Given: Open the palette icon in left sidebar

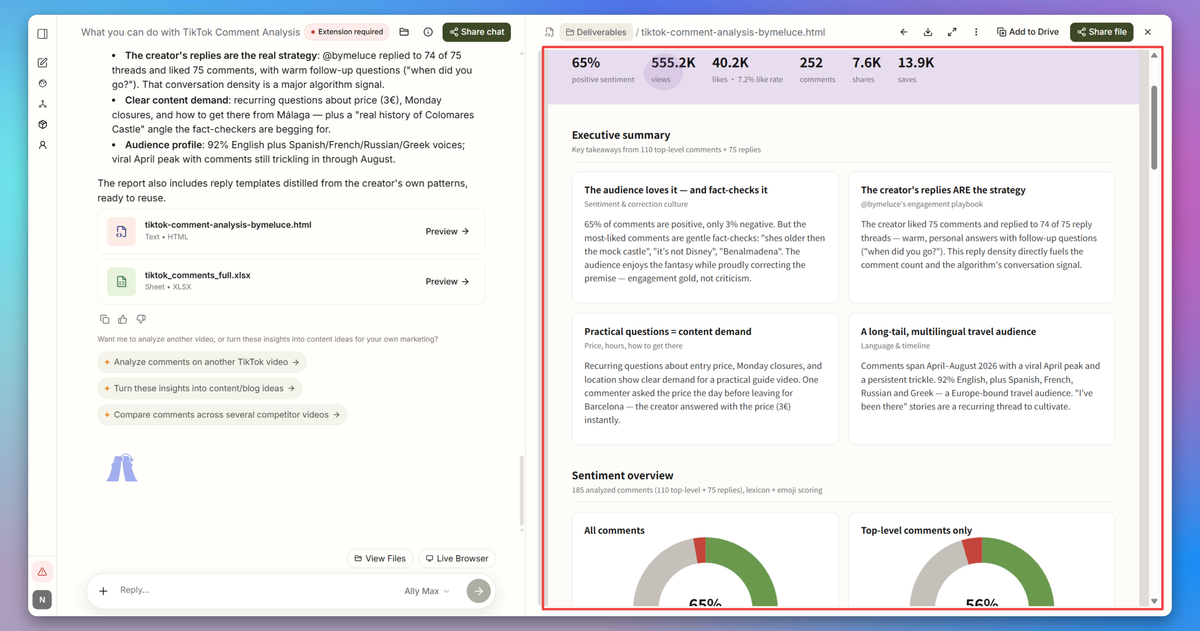Looking at the screenshot, I should click(x=42, y=83).
